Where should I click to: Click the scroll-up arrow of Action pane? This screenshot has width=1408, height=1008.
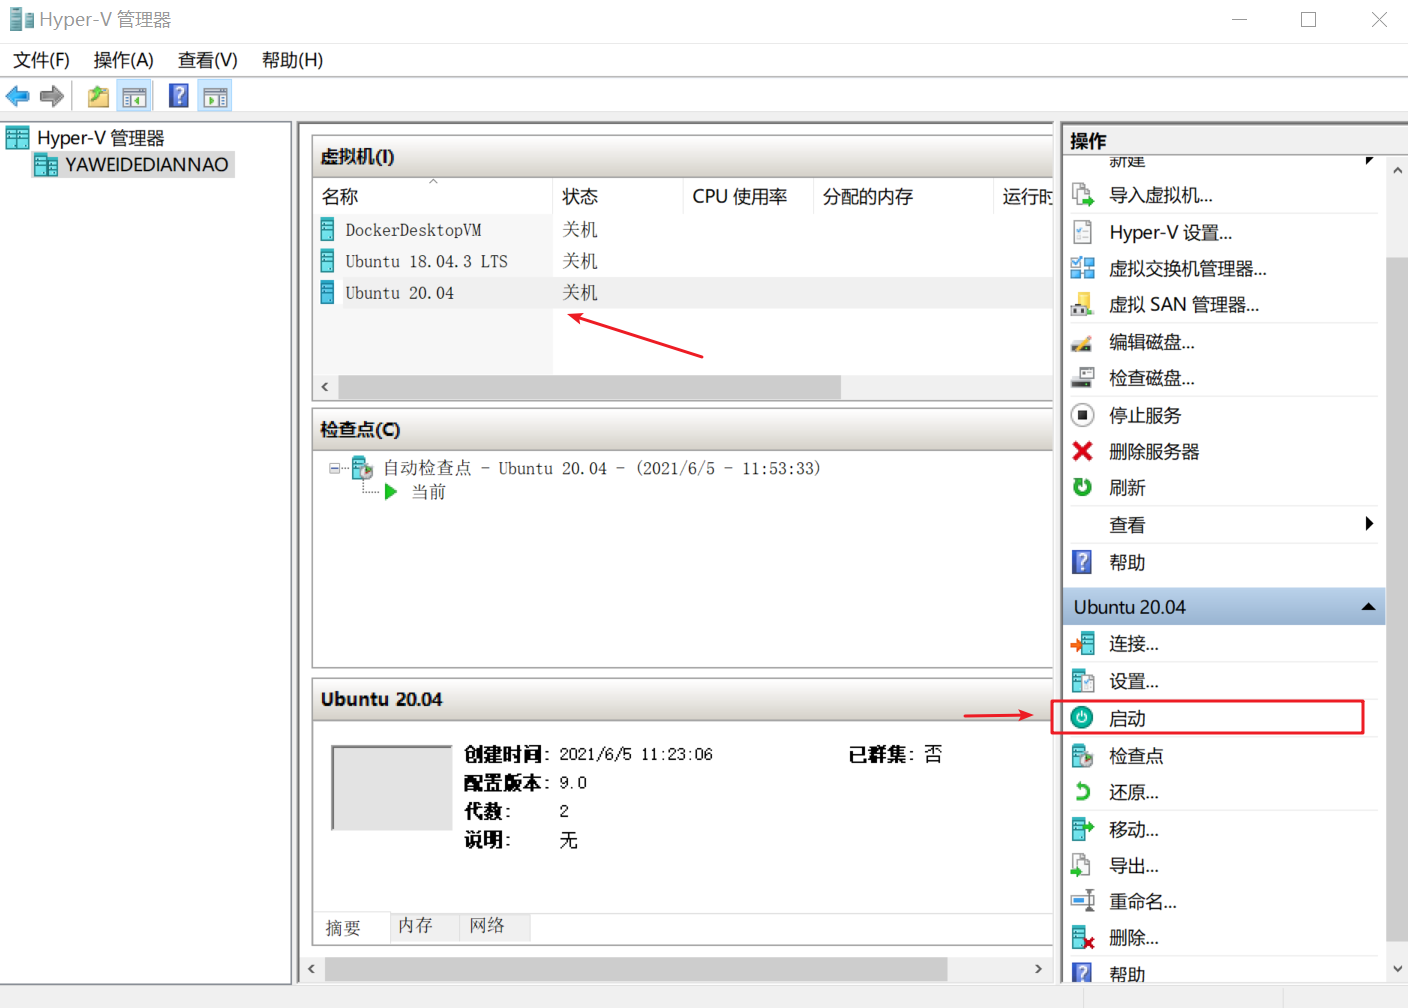click(1397, 170)
